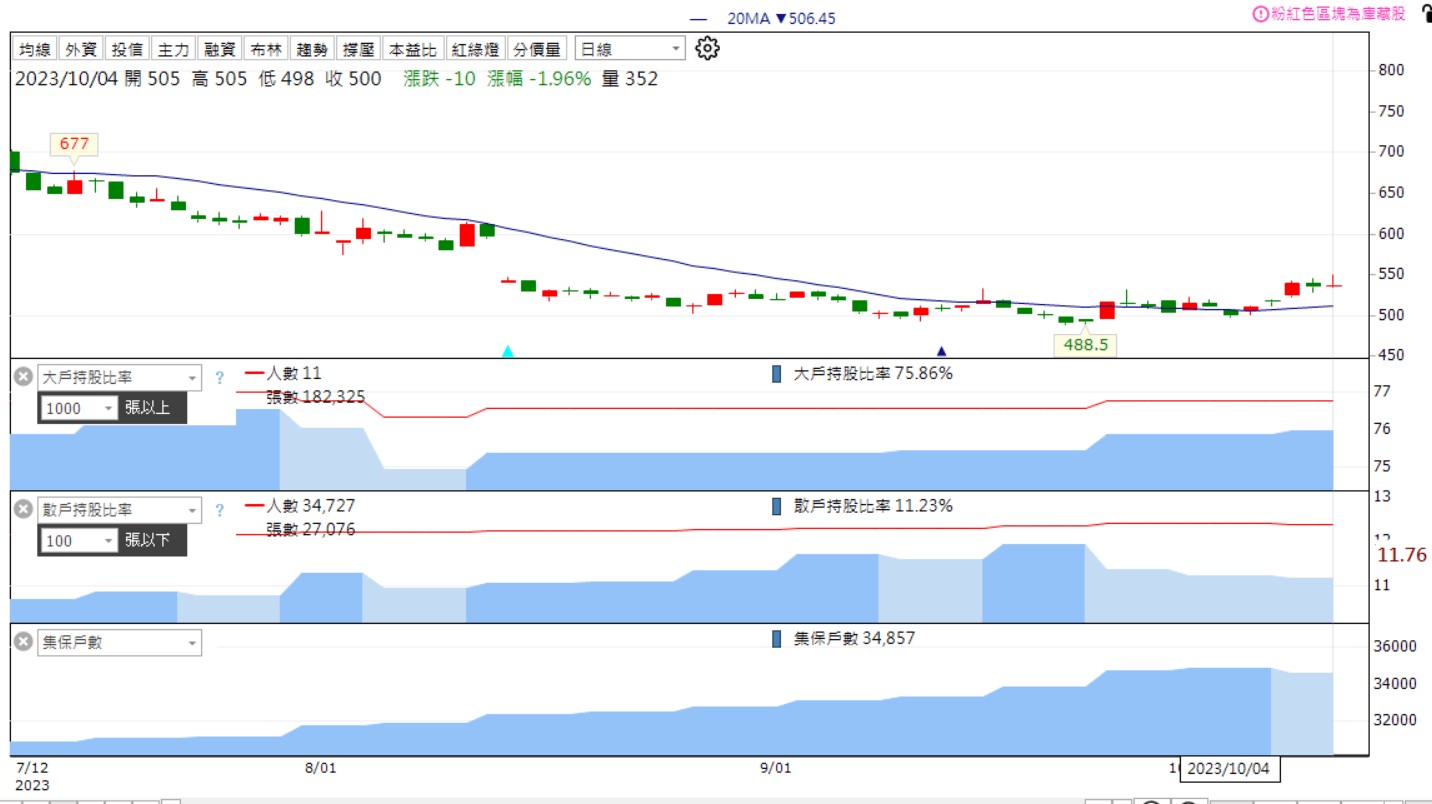
Task: Click the dark blue triangle marker on chart
Action: (940, 351)
